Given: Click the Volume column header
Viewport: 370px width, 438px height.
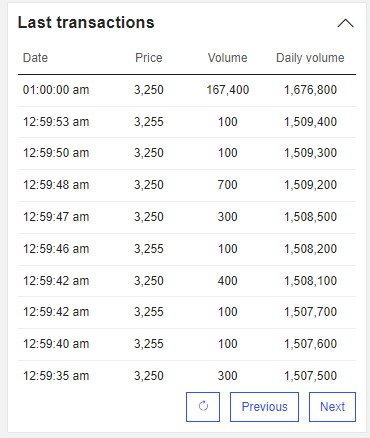Looking at the screenshot, I should [228, 58].
